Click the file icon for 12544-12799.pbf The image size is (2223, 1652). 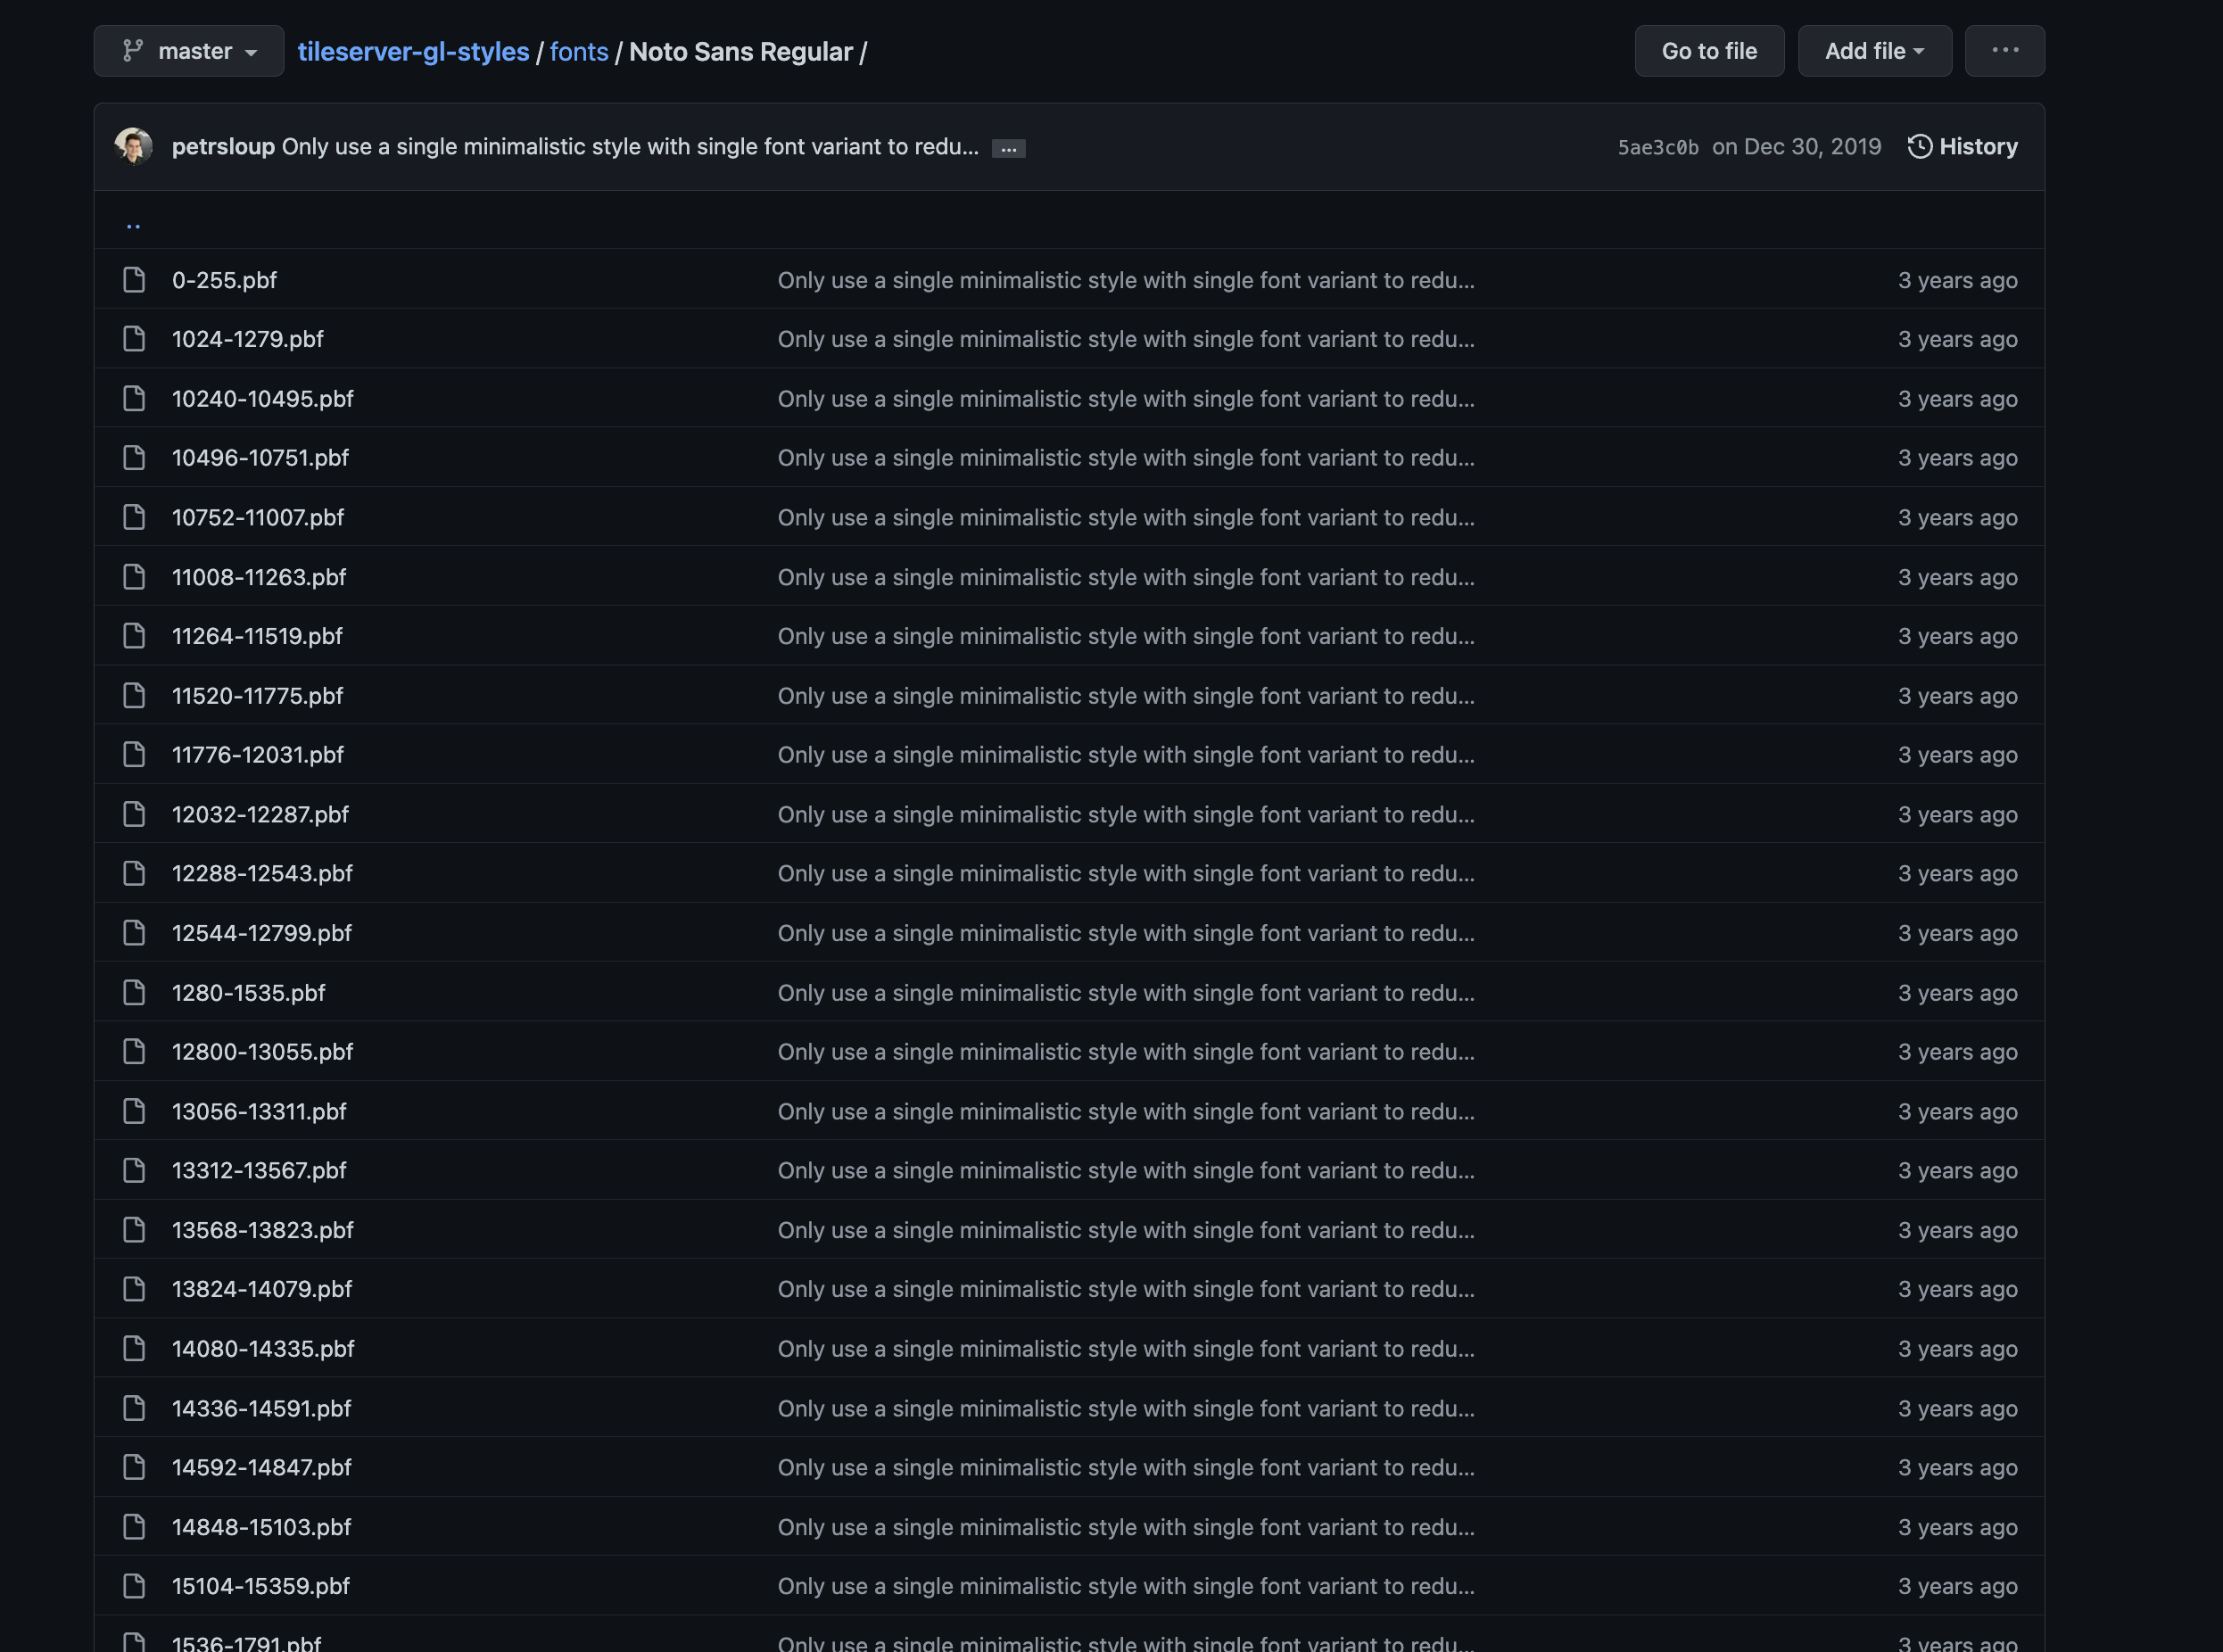click(134, 933)
